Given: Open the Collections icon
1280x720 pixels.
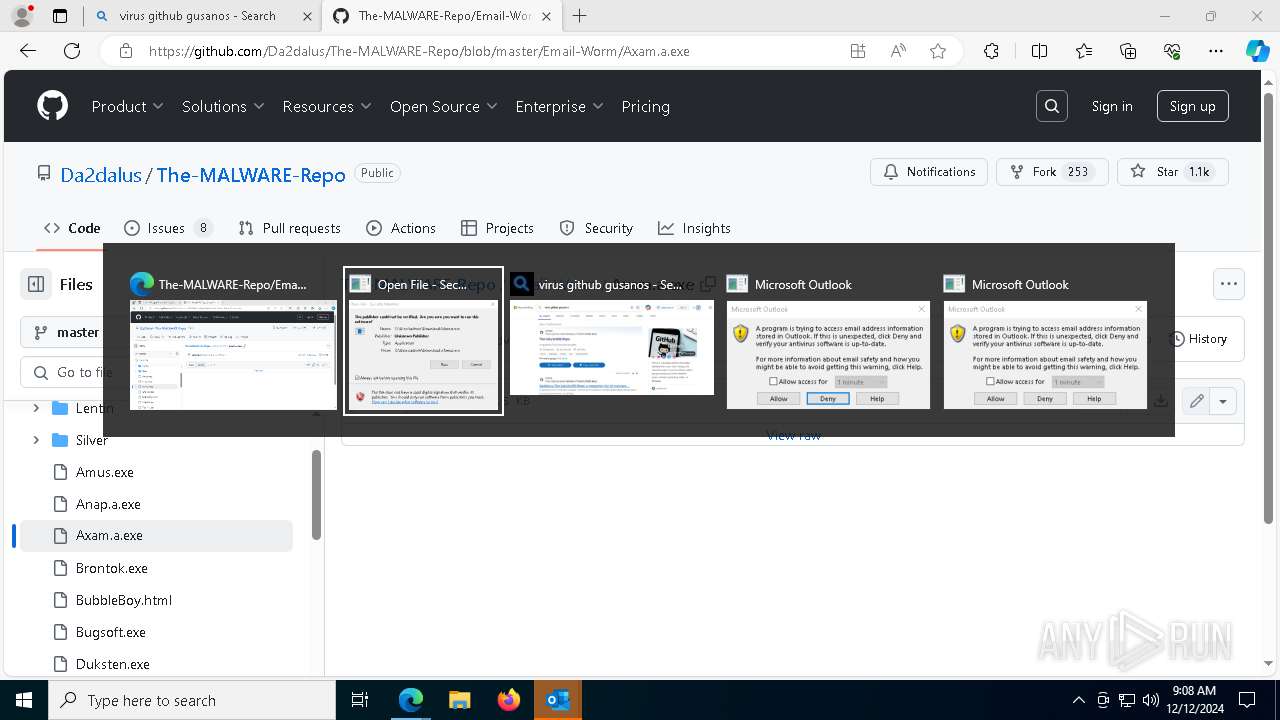Looking at the screenshot, I should (1128, 51).
